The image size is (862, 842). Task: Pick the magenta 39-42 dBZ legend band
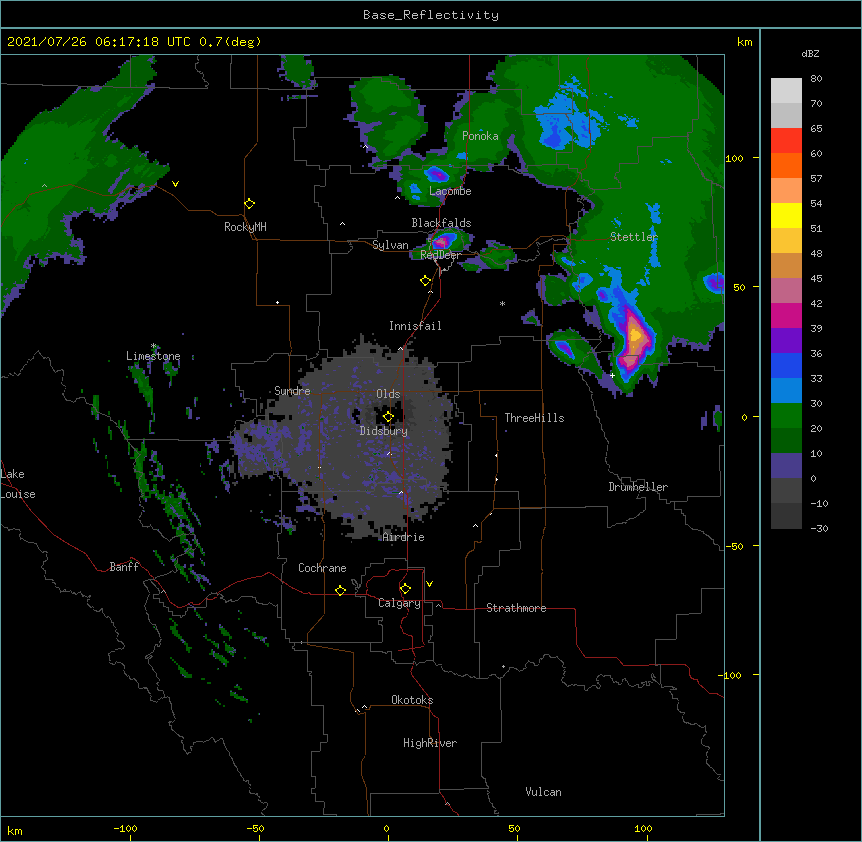pos(786,315)
